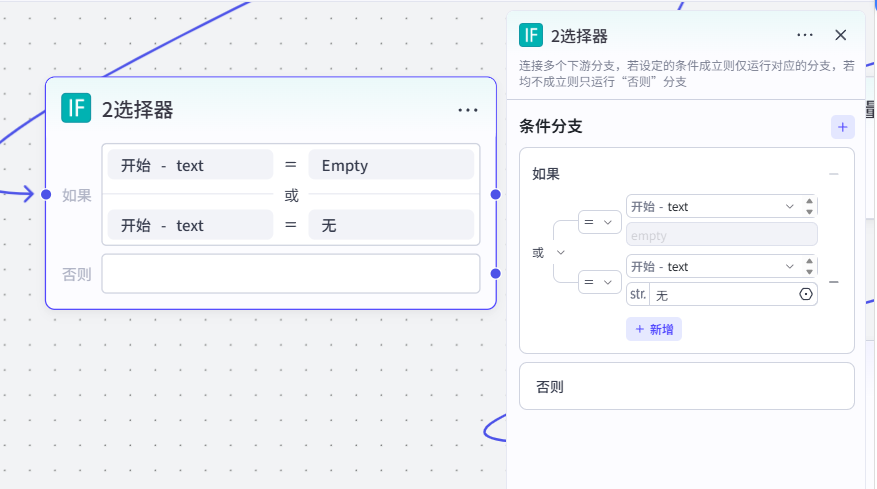Click the 新增 button to add a condition

[x=654, y=329]
